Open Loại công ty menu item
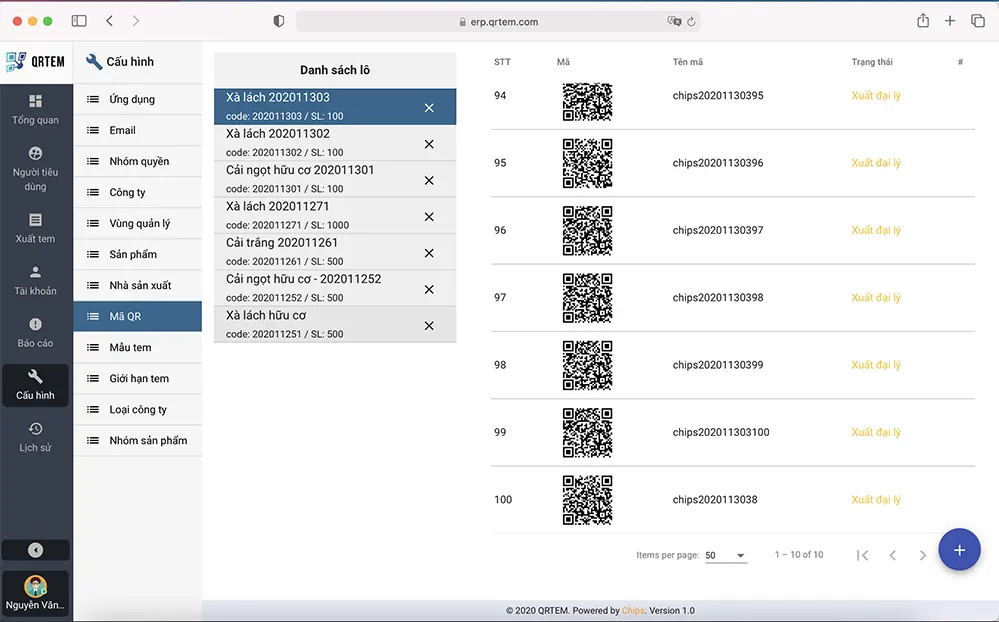Image resolution: width=999 pixels, height=622 pixels. 138,410
